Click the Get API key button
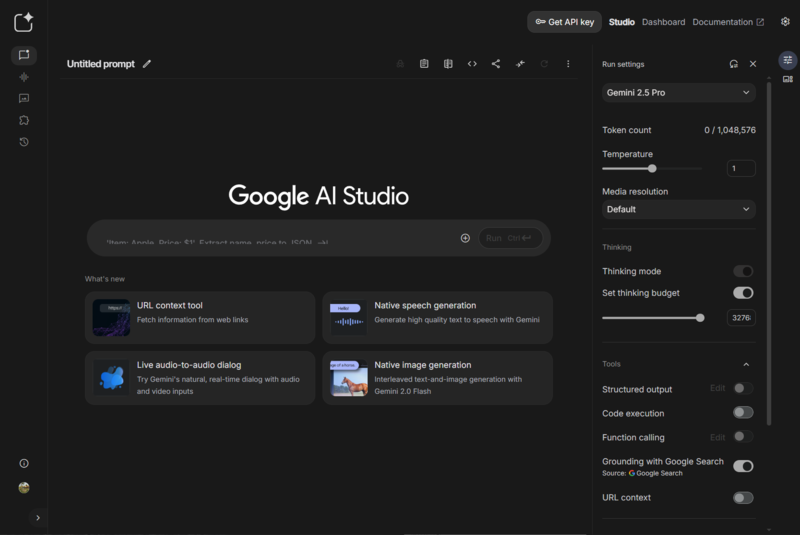 coord(564,22)
